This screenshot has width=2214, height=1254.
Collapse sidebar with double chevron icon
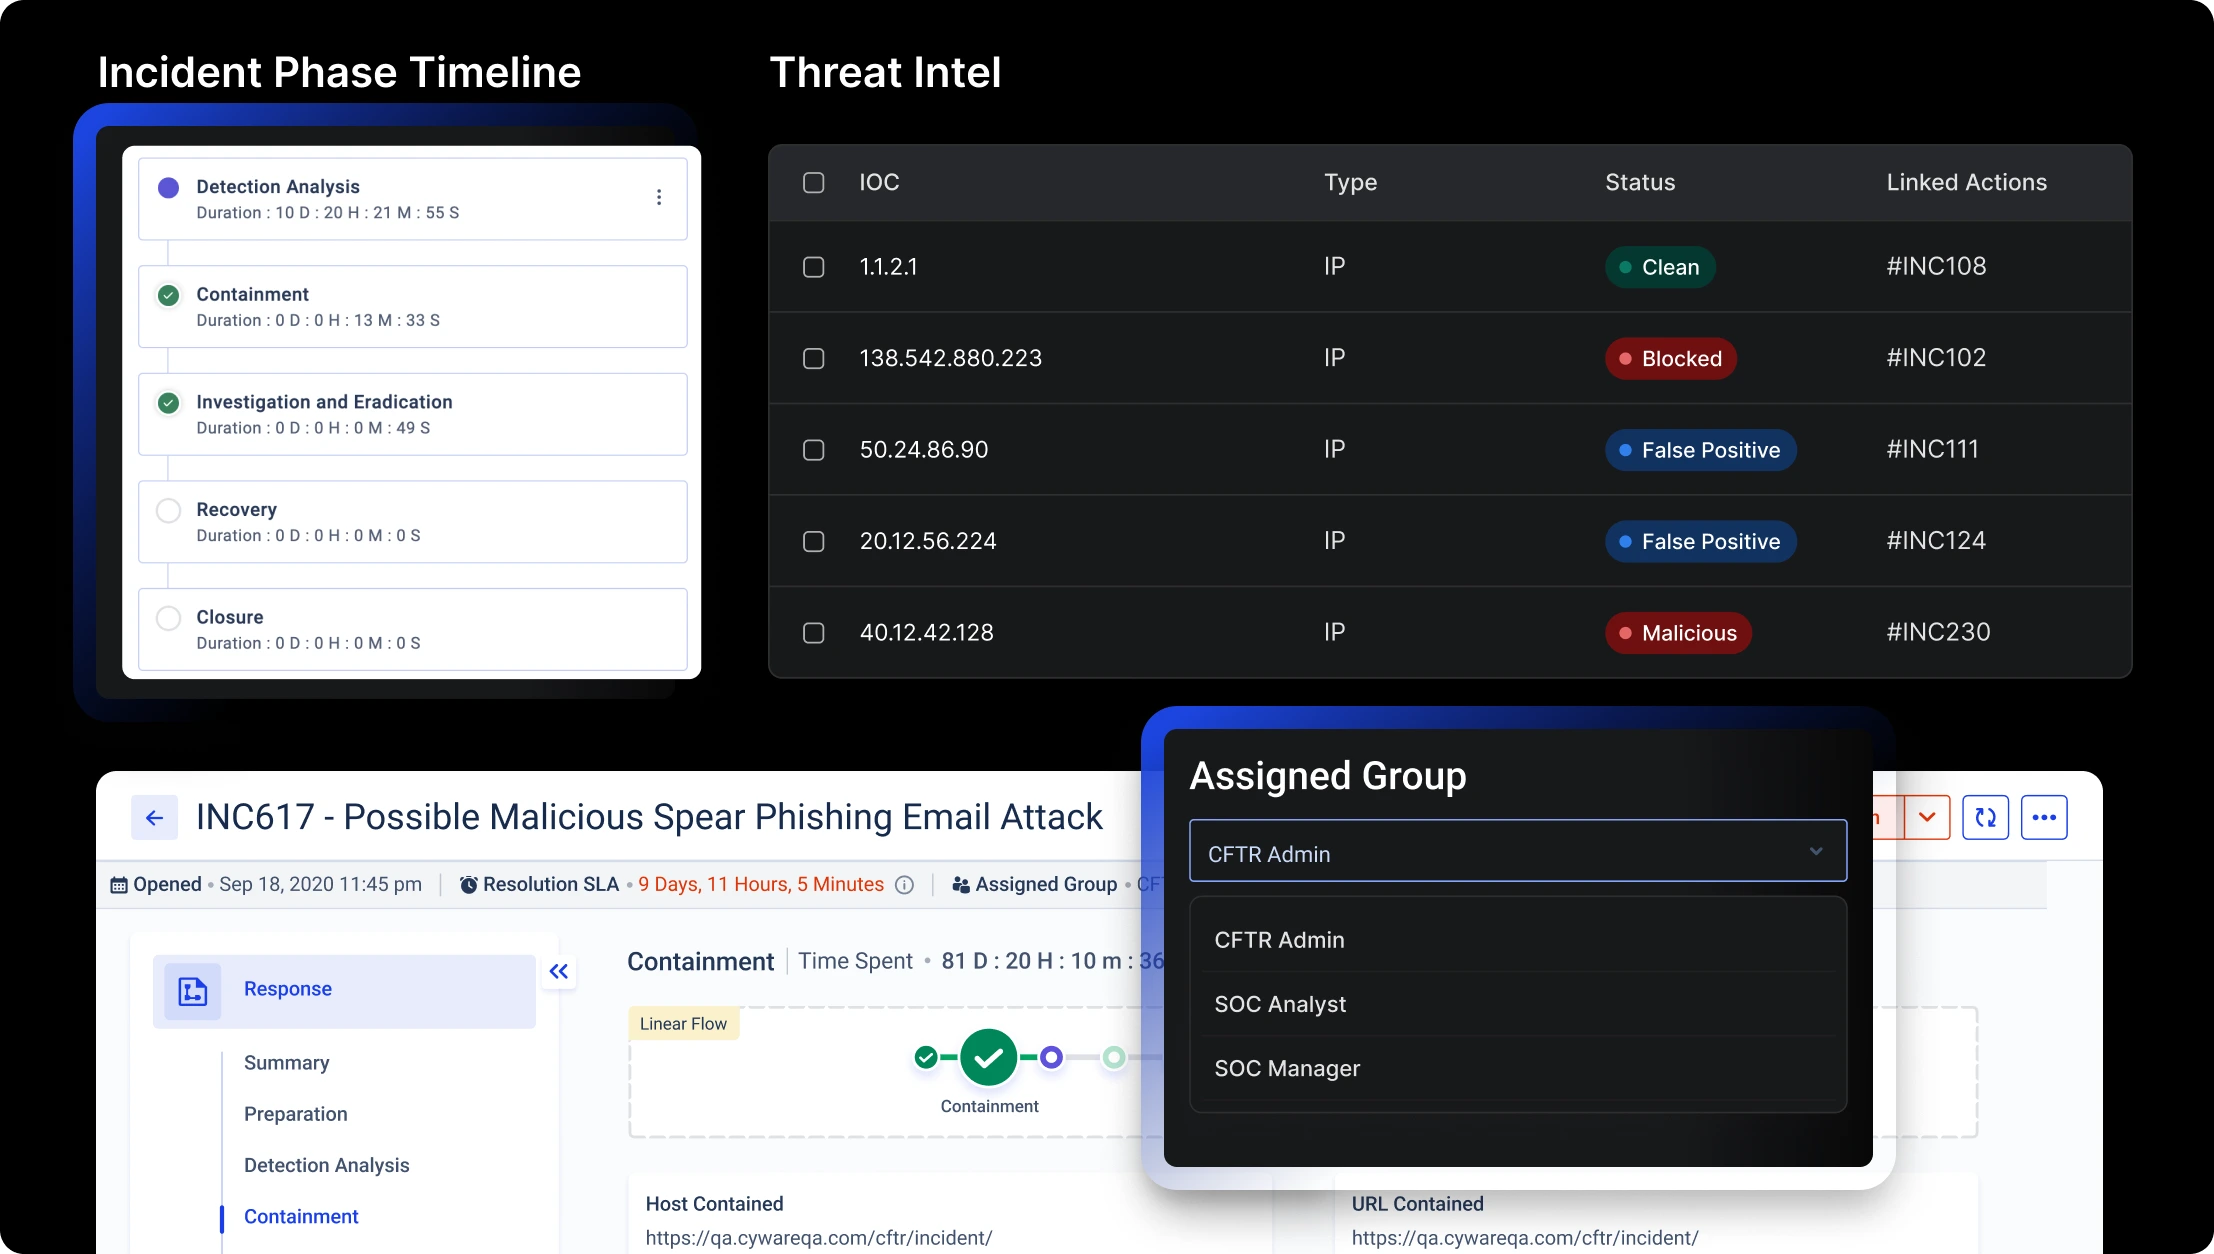(x=559, y=971)
